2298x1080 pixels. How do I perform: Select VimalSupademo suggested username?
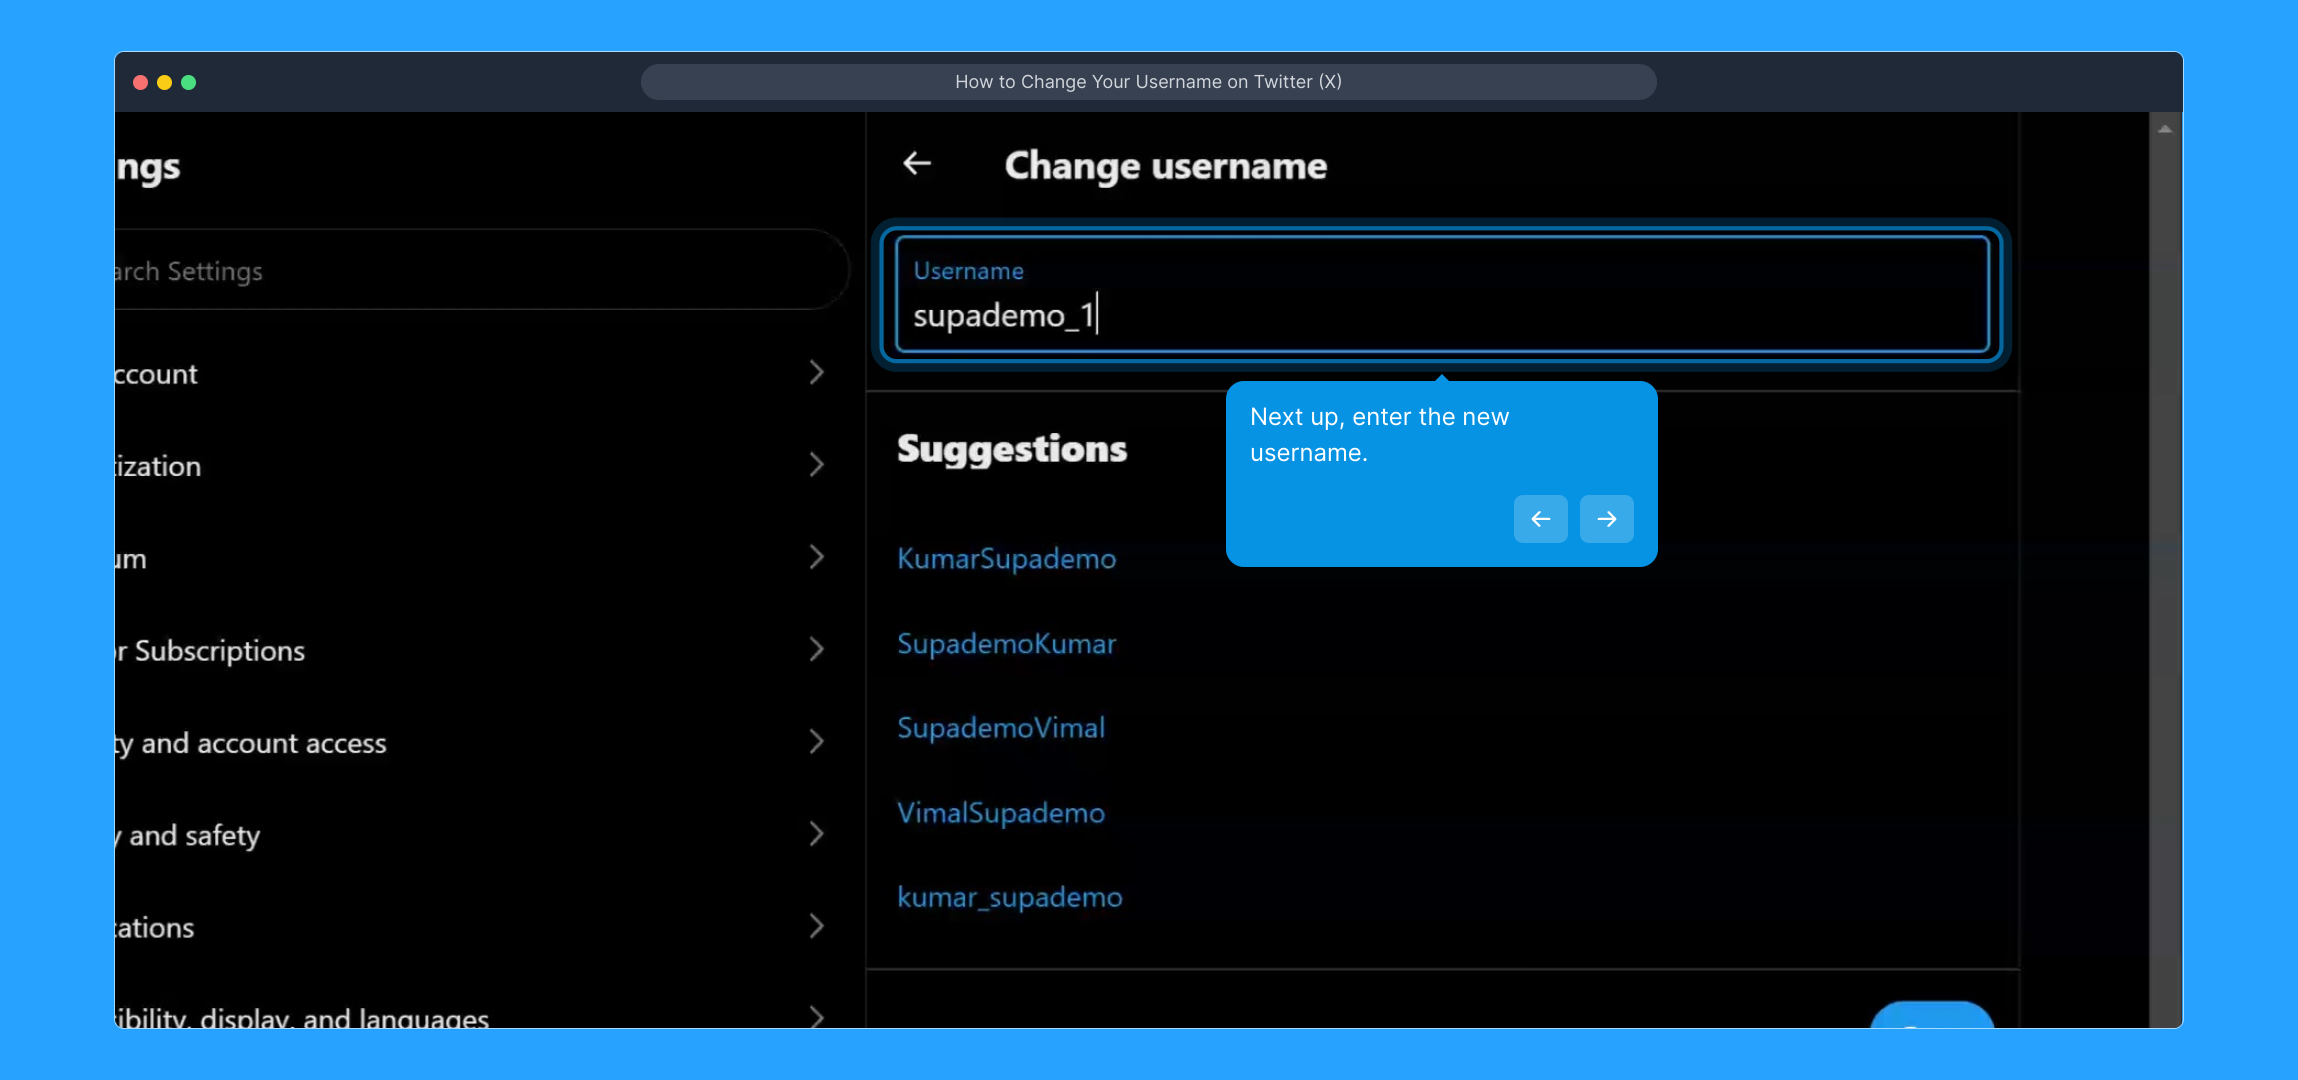click(1001, 813)
